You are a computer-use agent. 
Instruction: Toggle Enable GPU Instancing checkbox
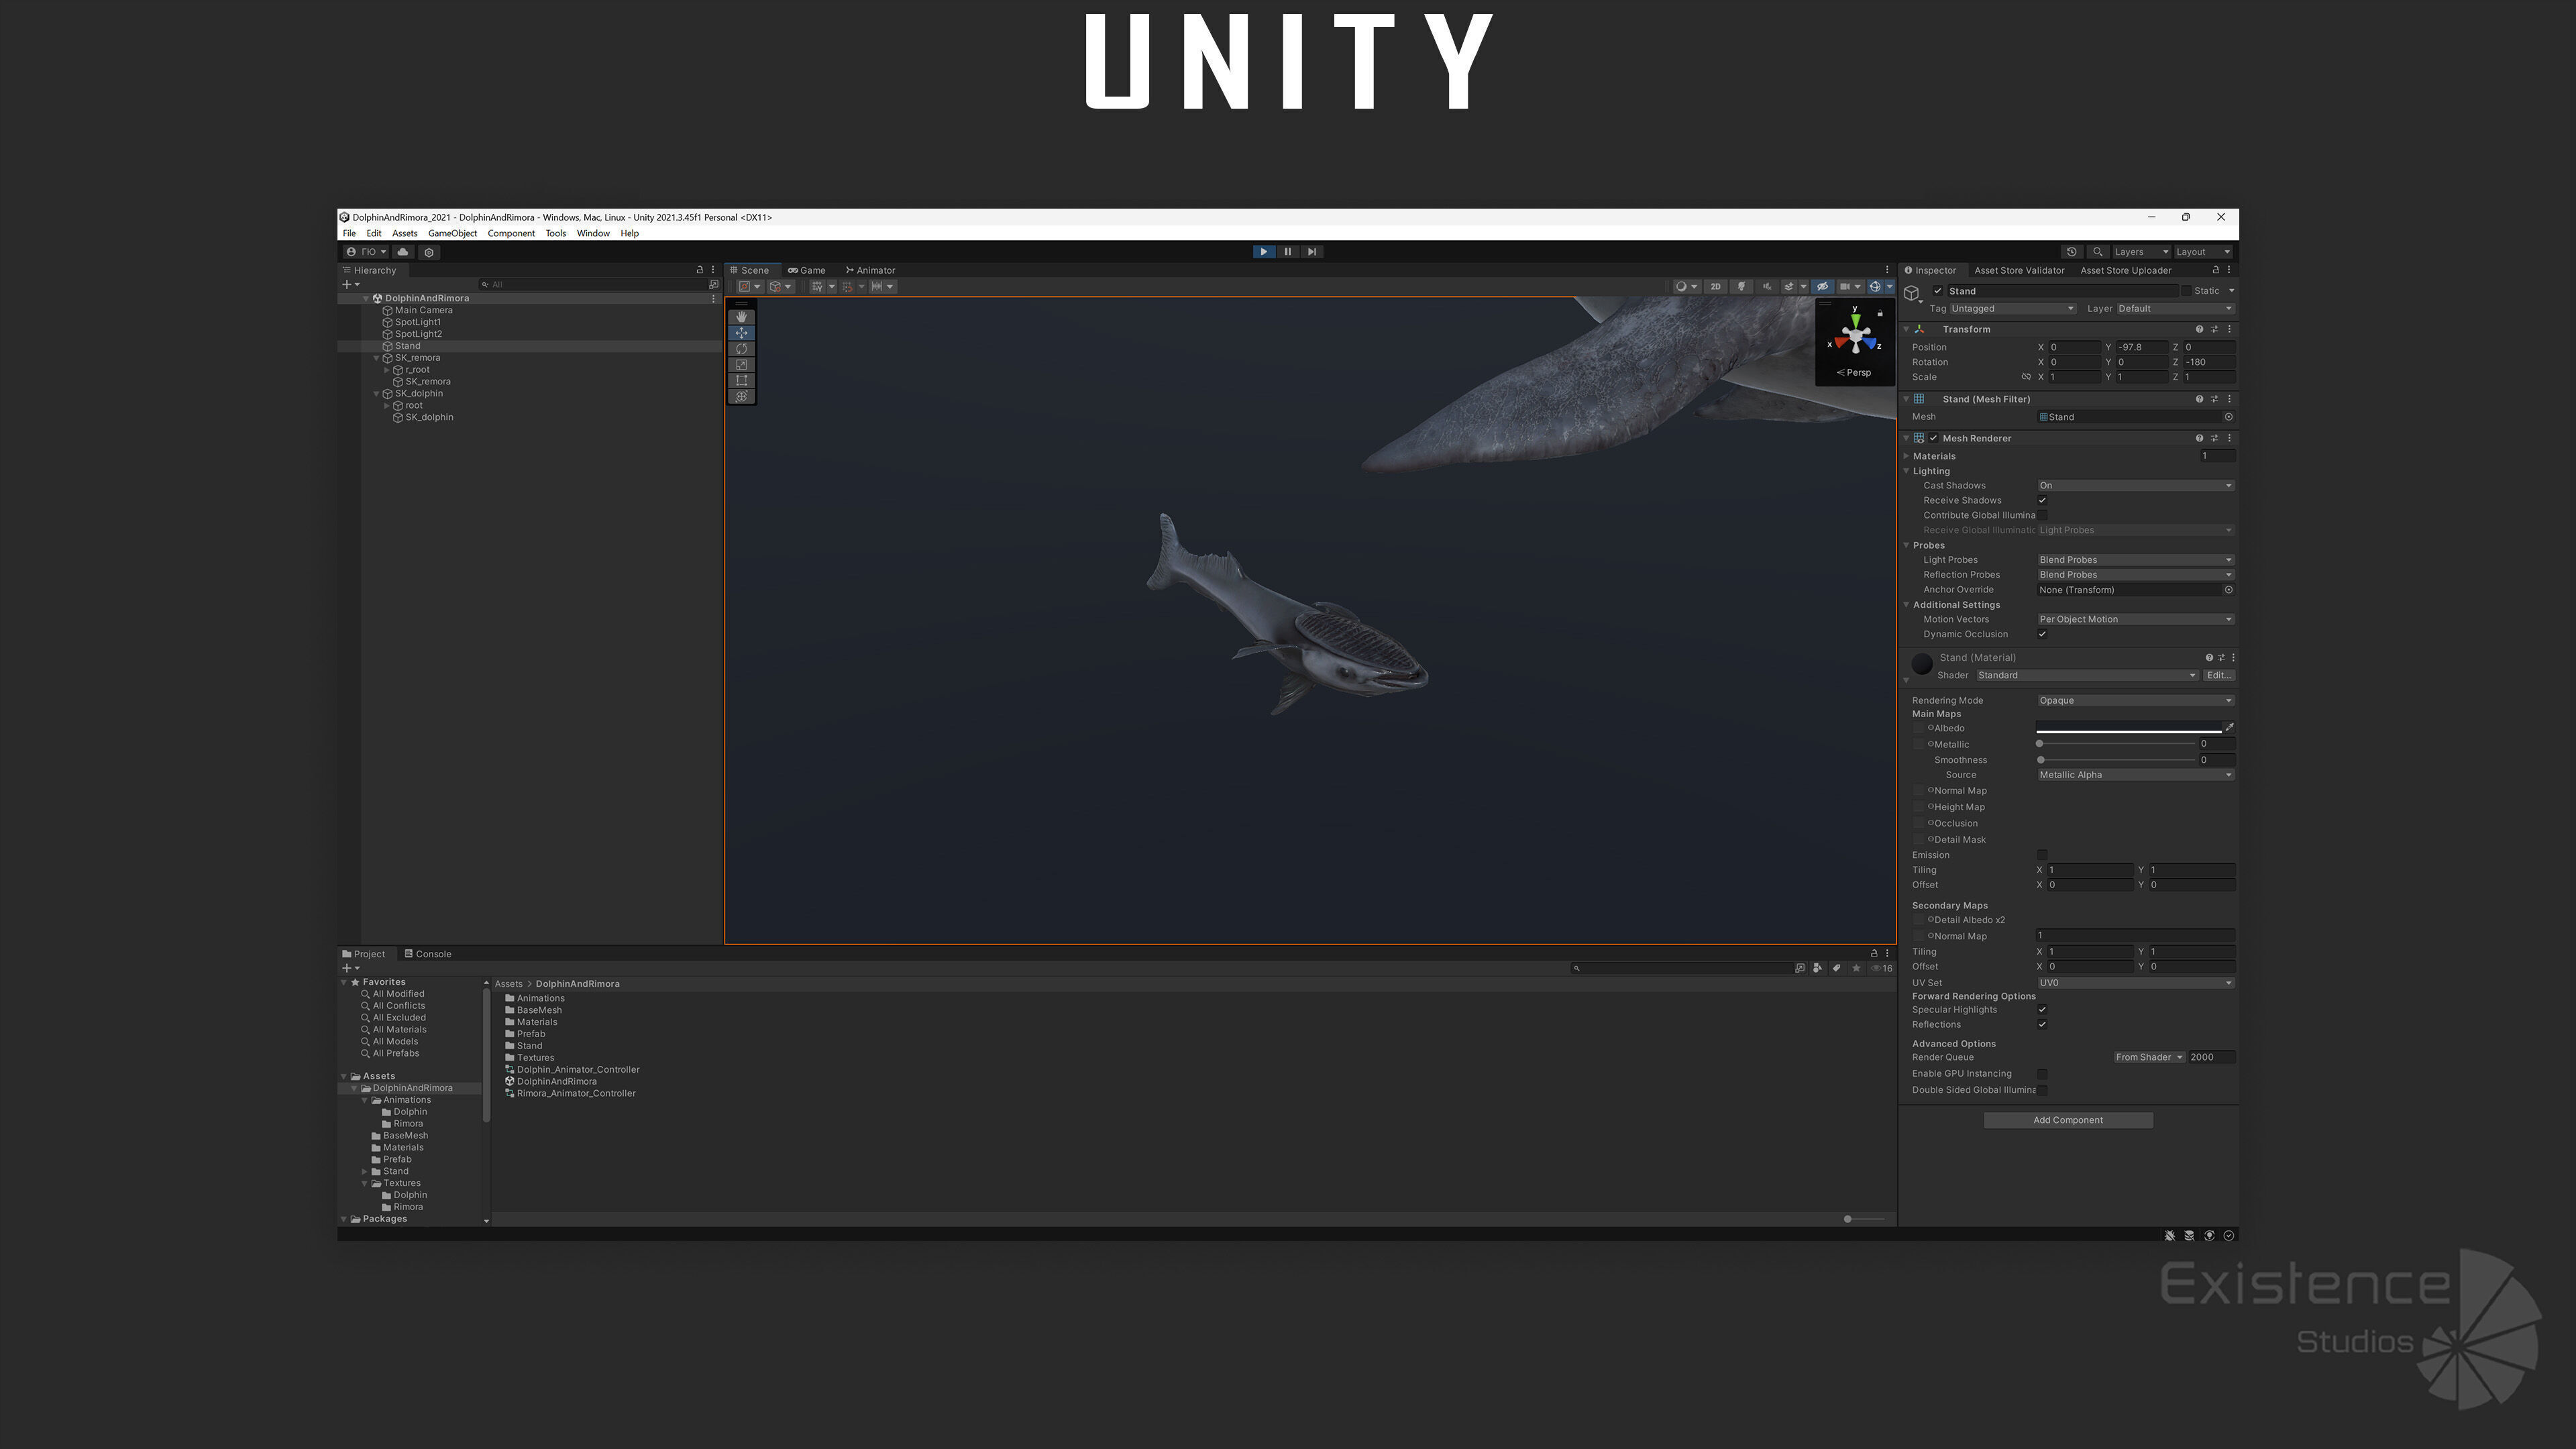click(x=2042, y=1074)
